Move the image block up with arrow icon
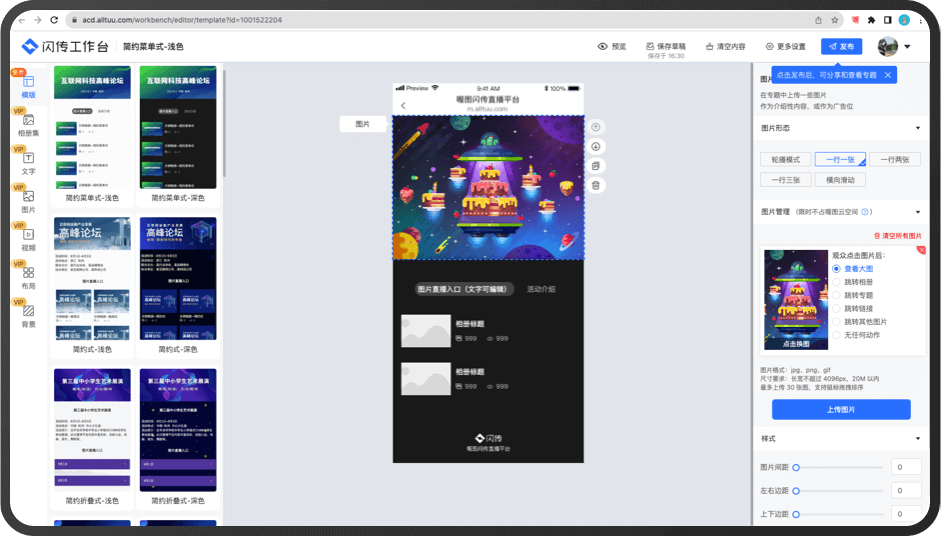The image size is (941, 536). [596, 127]
